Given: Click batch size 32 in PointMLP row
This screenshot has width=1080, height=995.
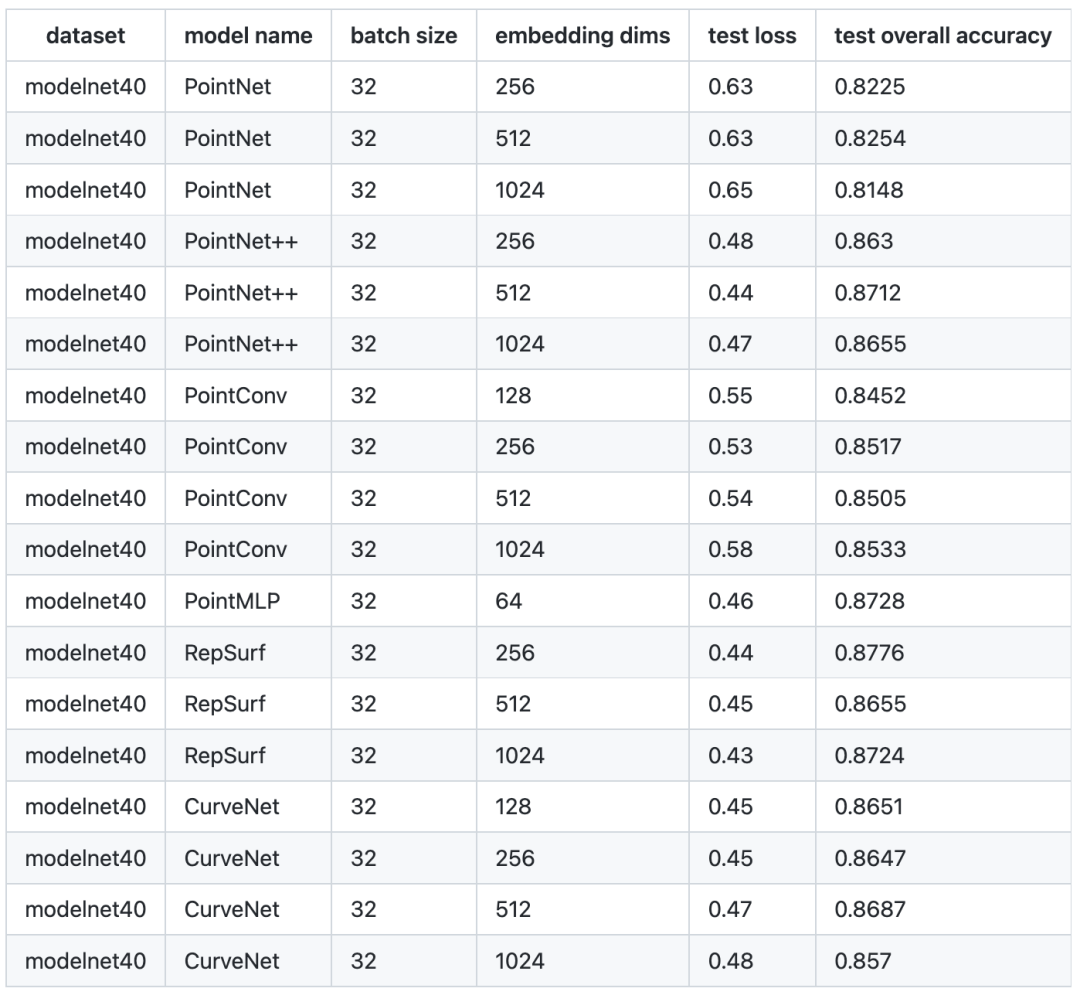Looking at the screenshot, I should [x=364, y=600].
